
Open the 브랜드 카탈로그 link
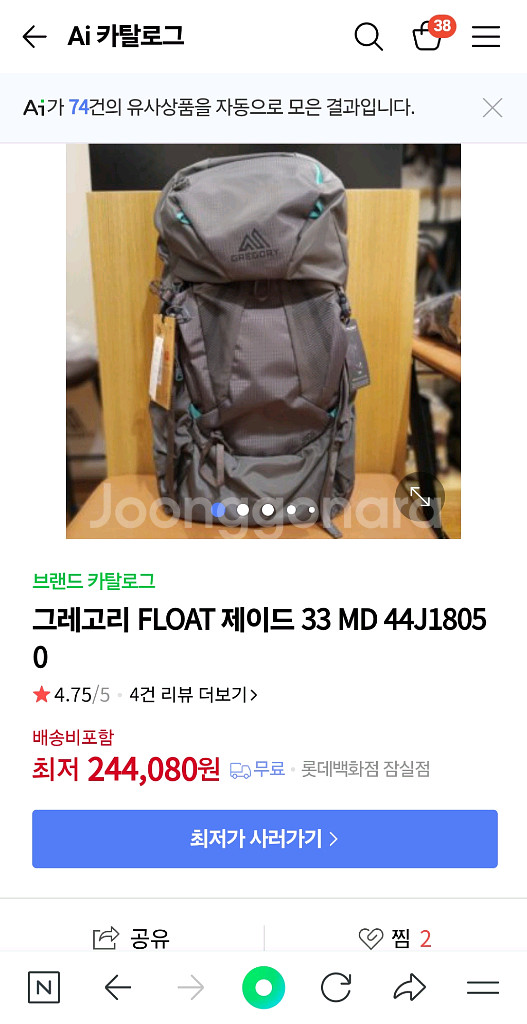coord(94,581)
